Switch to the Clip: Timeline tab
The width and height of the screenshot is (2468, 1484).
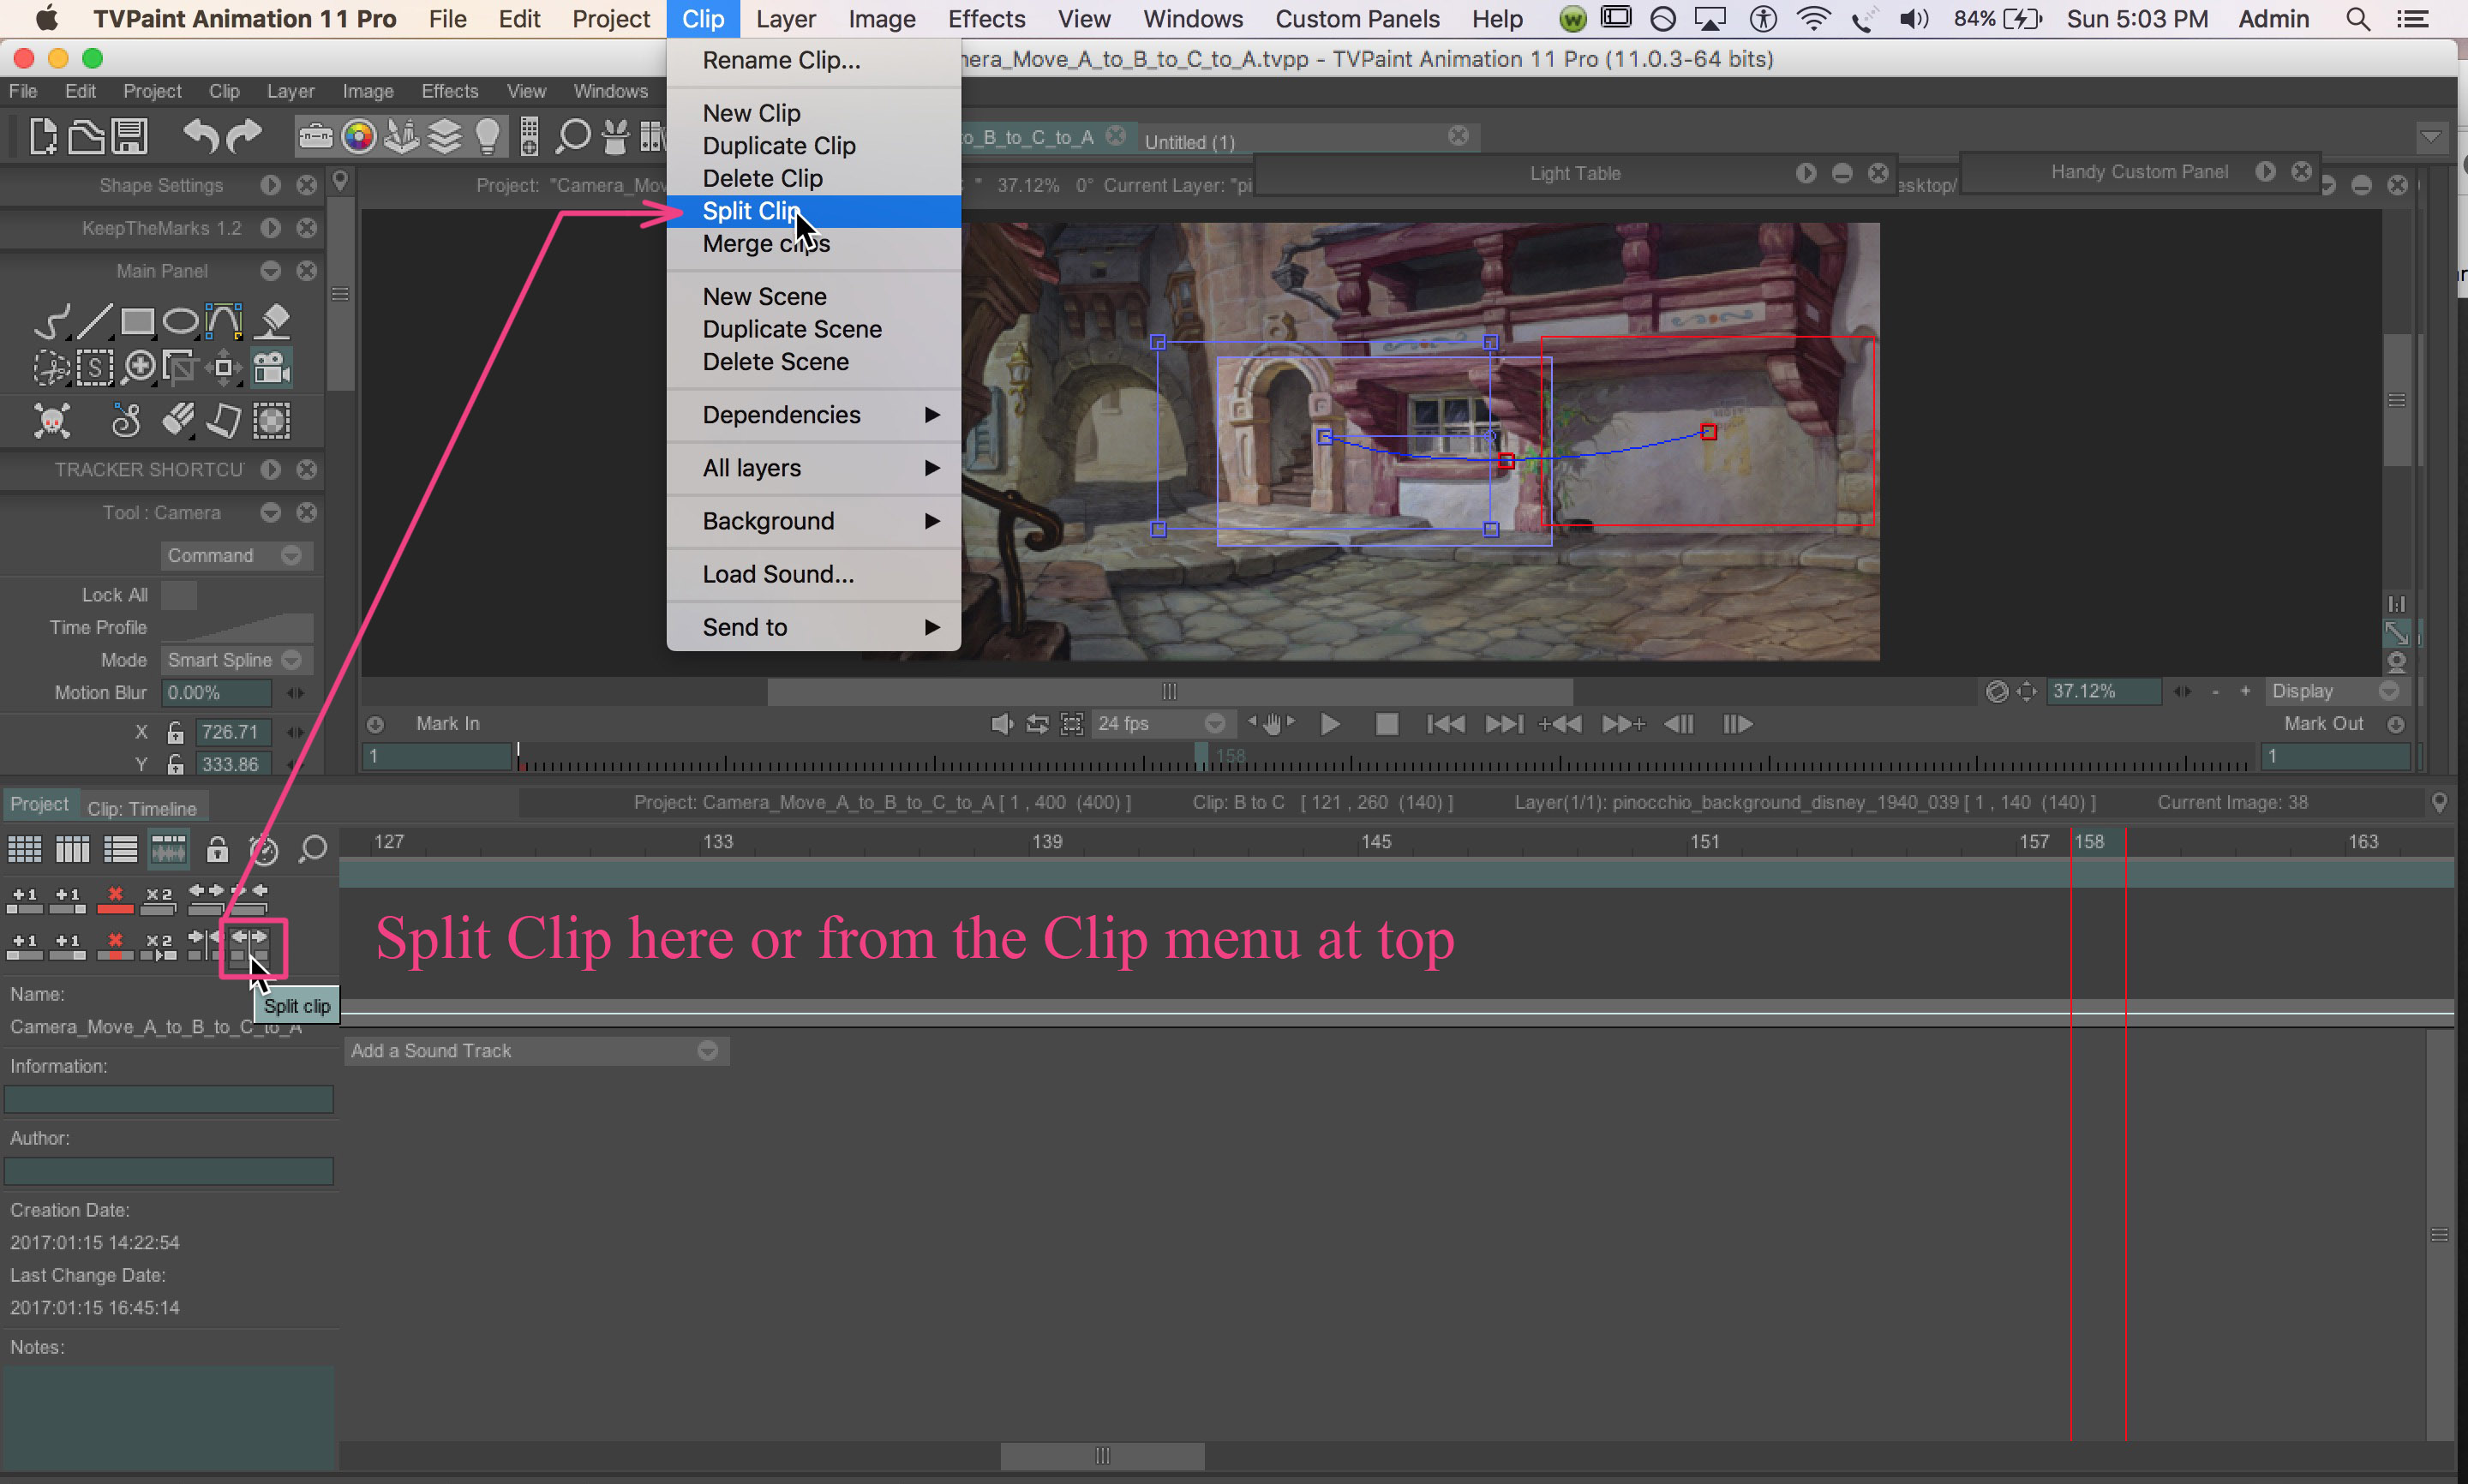pos(142,808)
